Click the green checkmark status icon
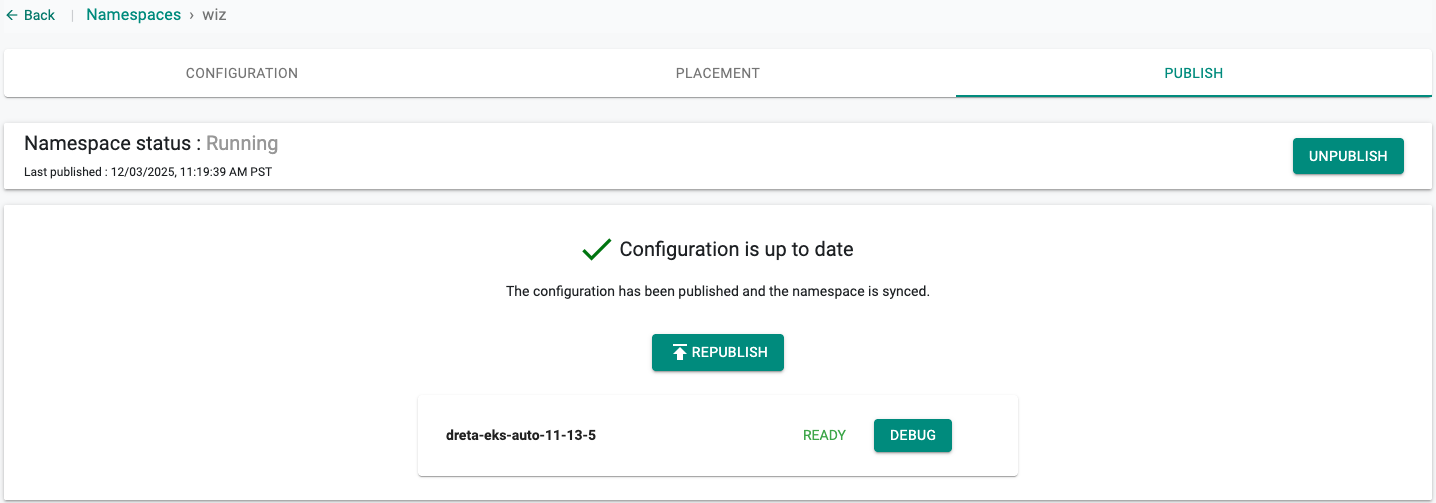This screenshot has height=503, width=1436. (596, 250)
